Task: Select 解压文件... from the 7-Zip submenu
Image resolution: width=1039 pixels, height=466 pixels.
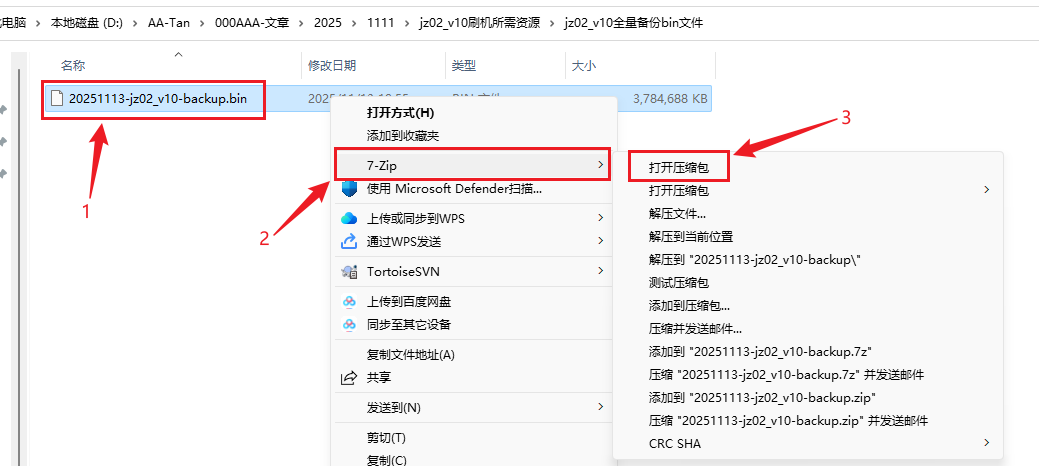Action: coord(677,213)
